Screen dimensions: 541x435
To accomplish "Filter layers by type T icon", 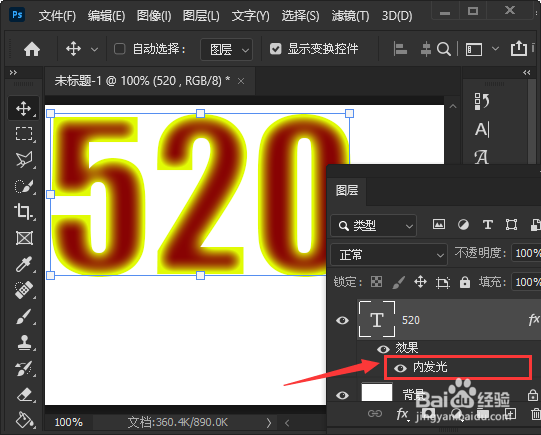I will coord(488,225).
